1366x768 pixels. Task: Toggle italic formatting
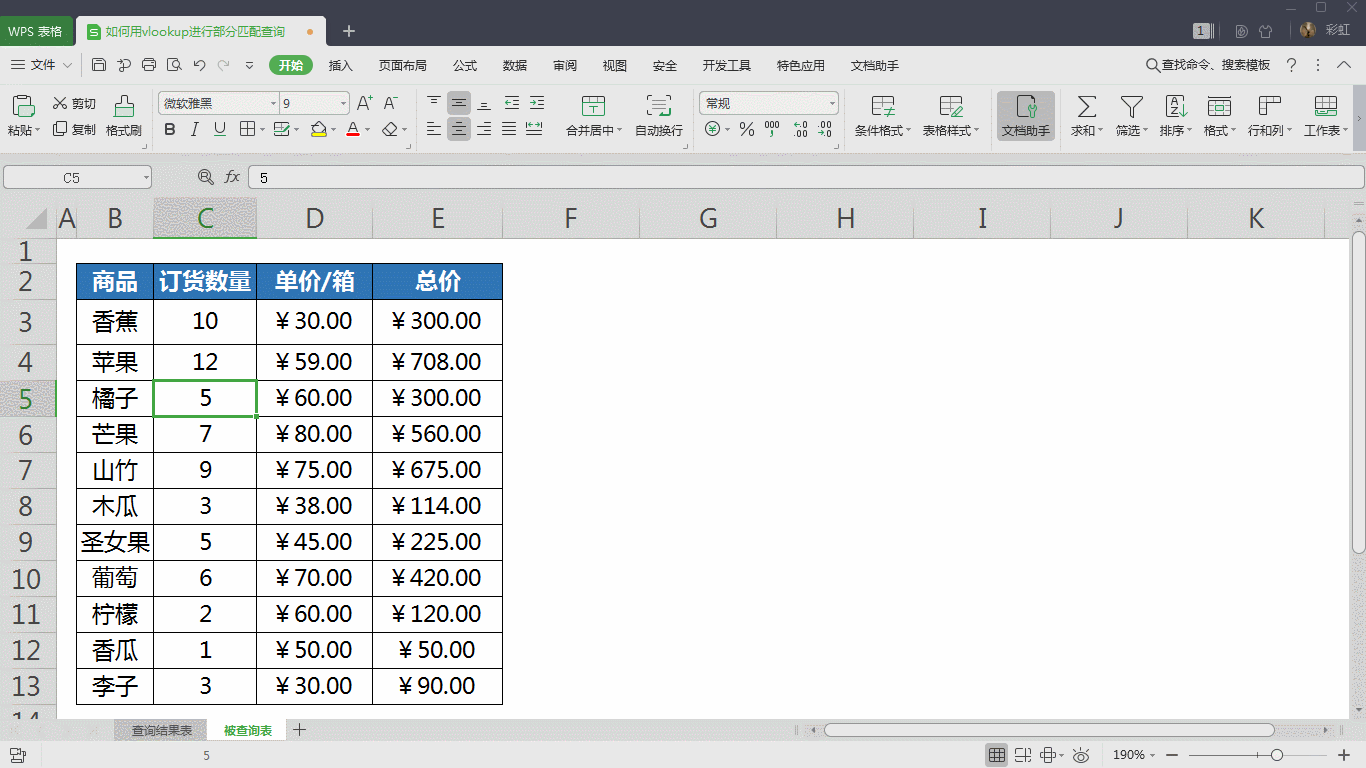192,129
